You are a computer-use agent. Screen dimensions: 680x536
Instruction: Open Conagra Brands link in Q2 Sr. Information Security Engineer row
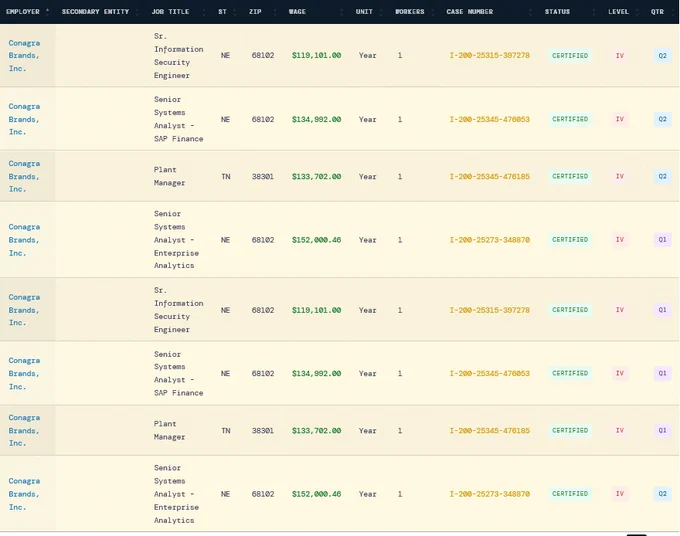click(x=24, y=56)
